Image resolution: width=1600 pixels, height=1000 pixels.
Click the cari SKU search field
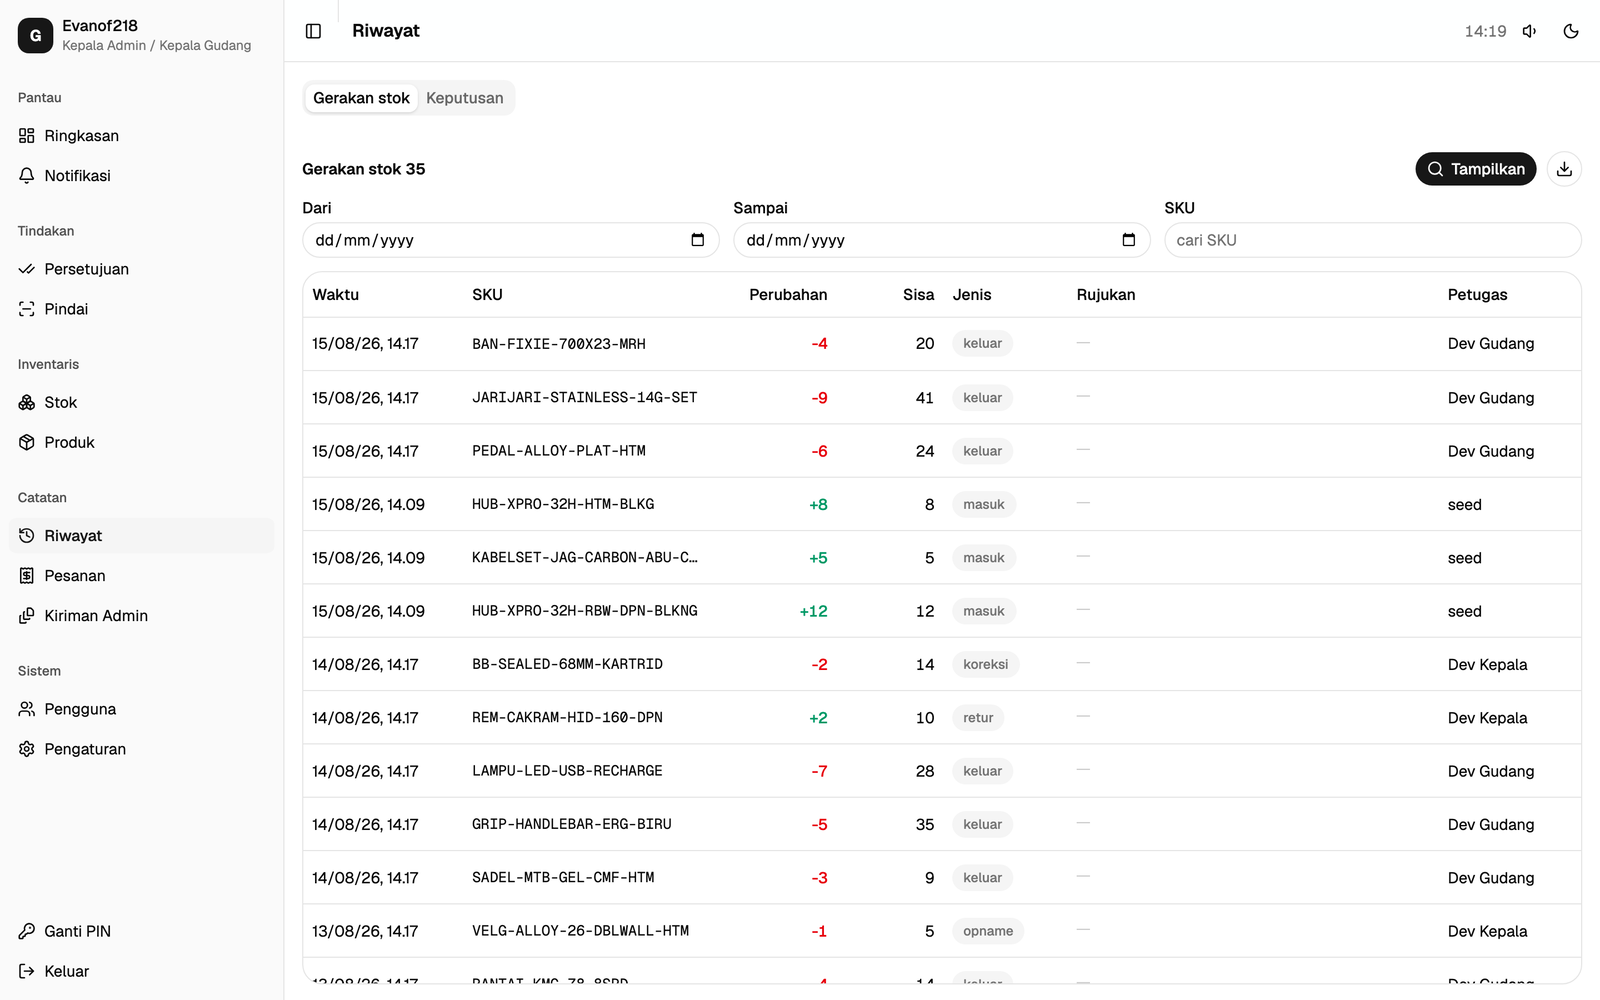(x=1372, y=240)
